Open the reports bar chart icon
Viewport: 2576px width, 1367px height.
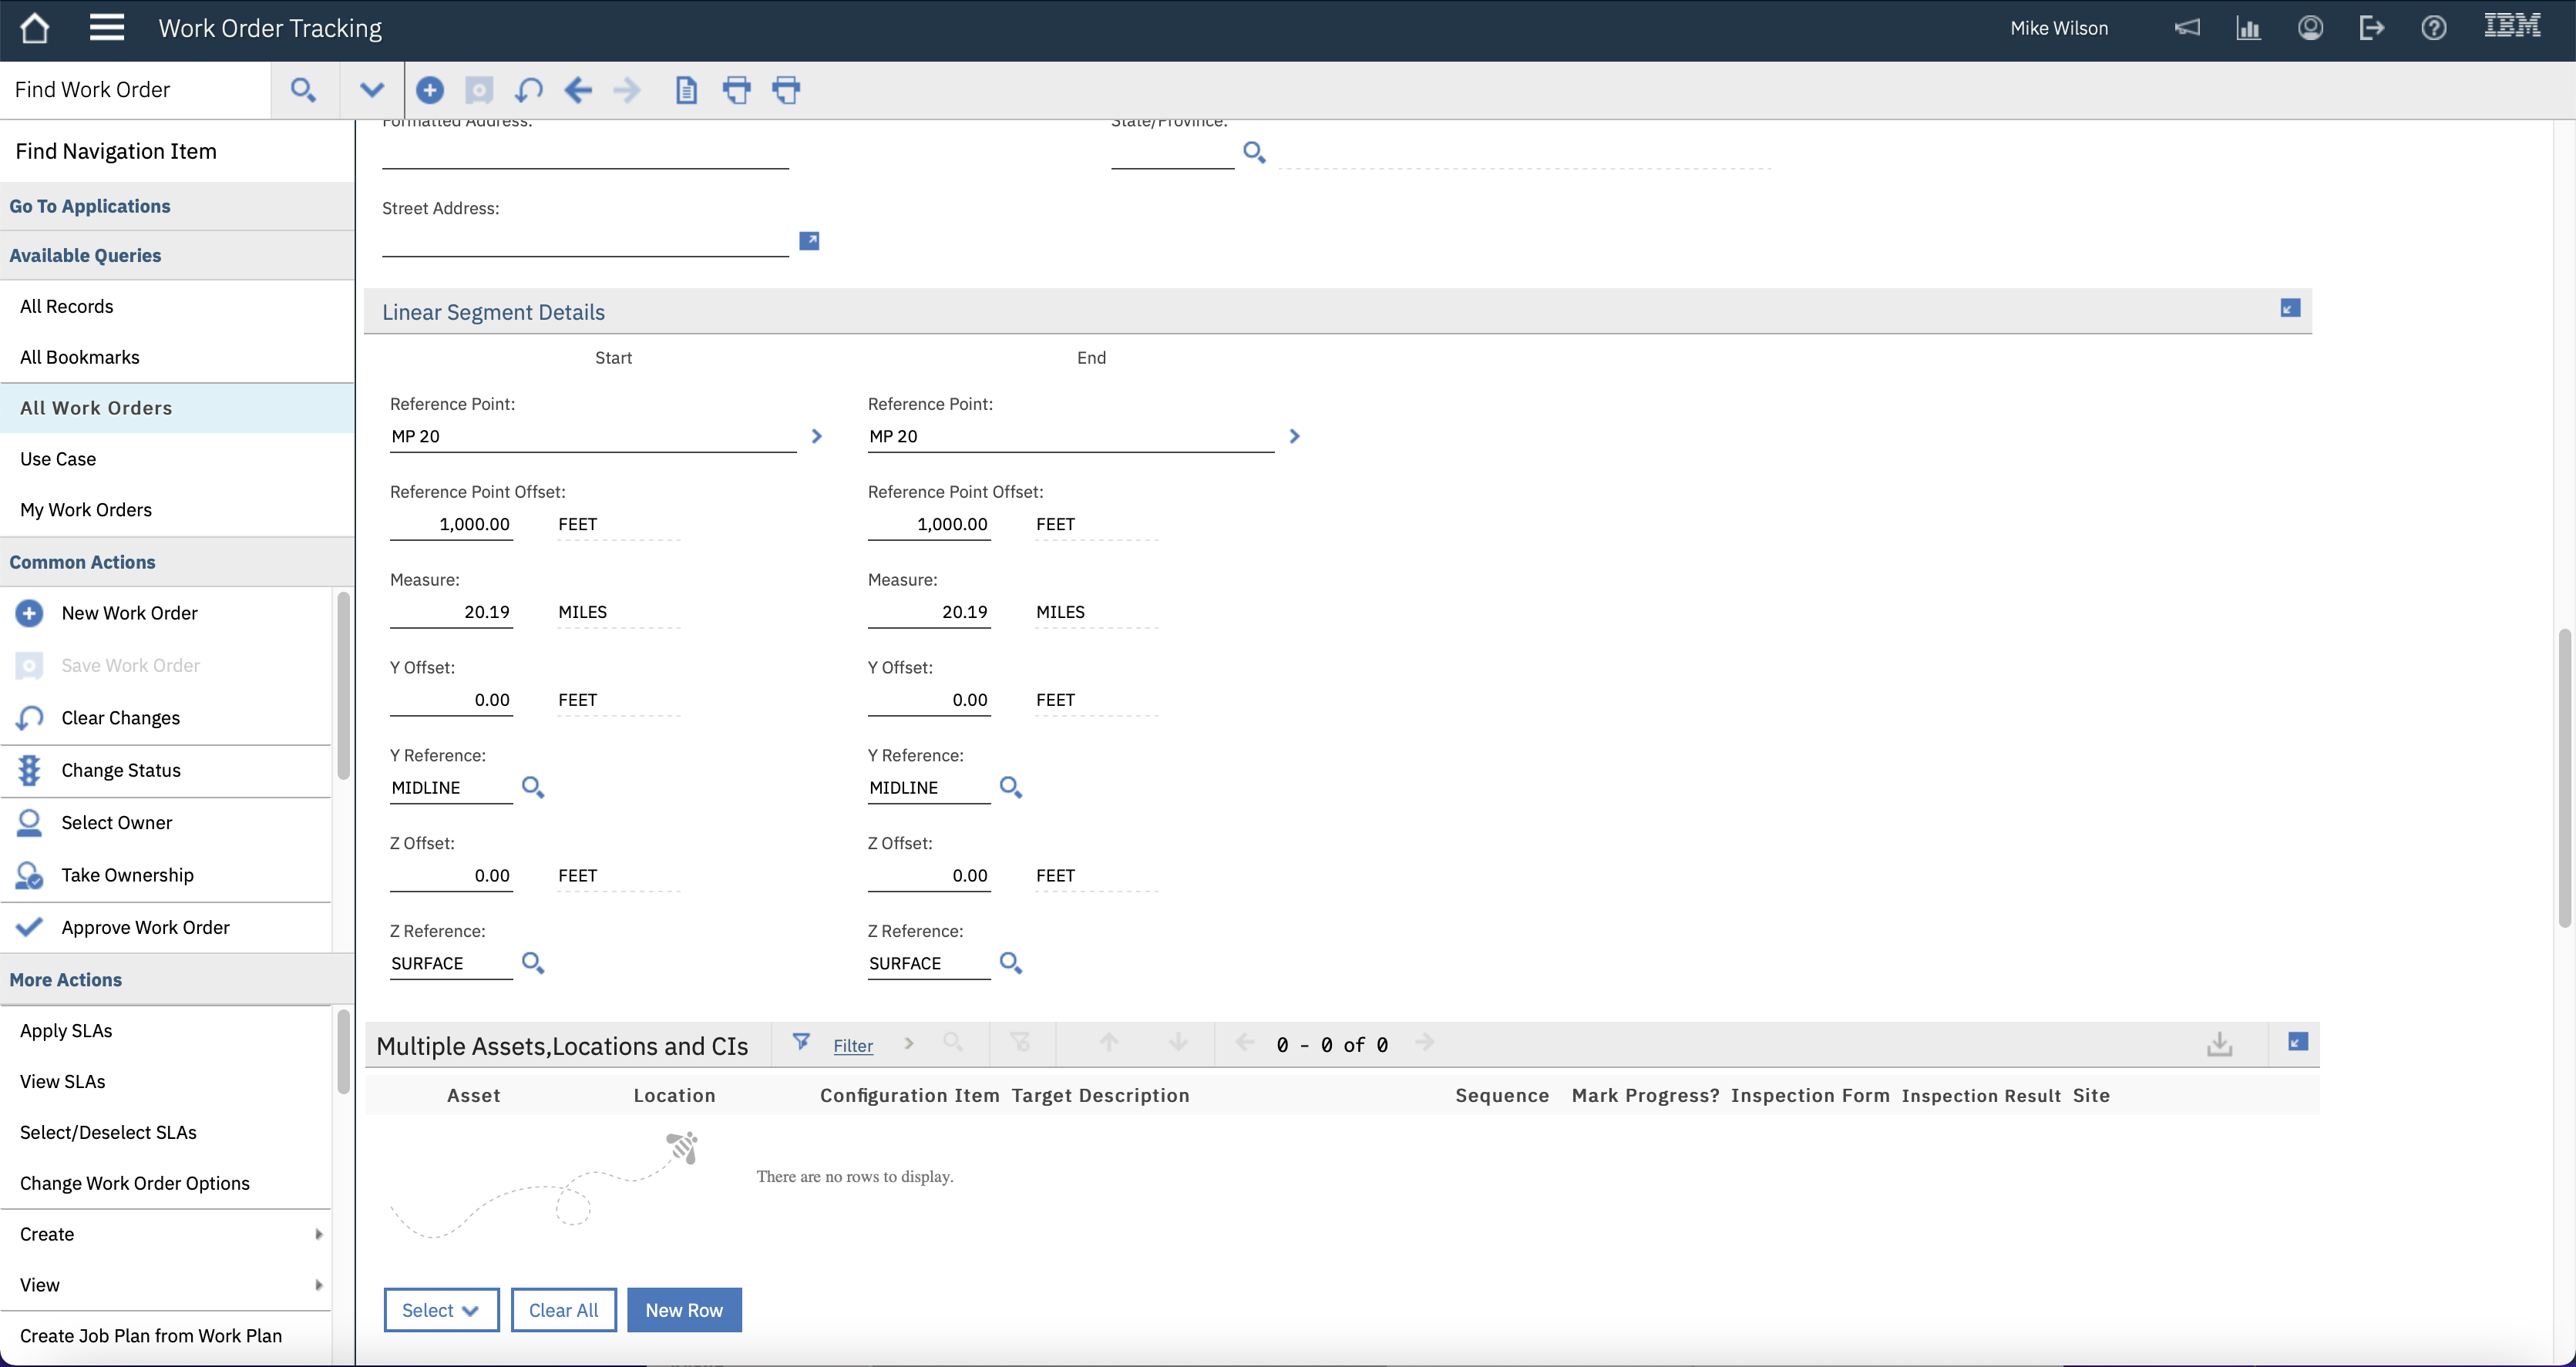point(2248,28)
